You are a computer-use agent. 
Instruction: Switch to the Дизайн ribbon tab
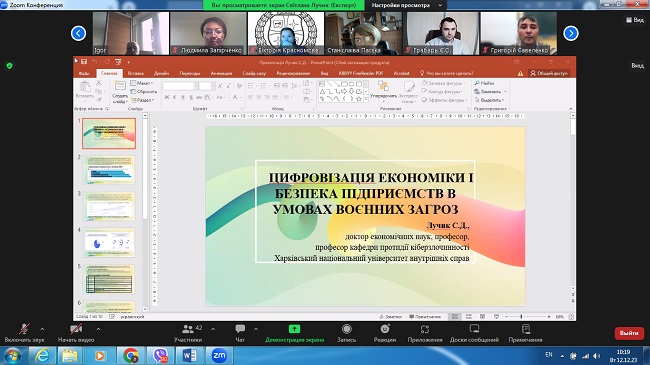pos(161,73)
